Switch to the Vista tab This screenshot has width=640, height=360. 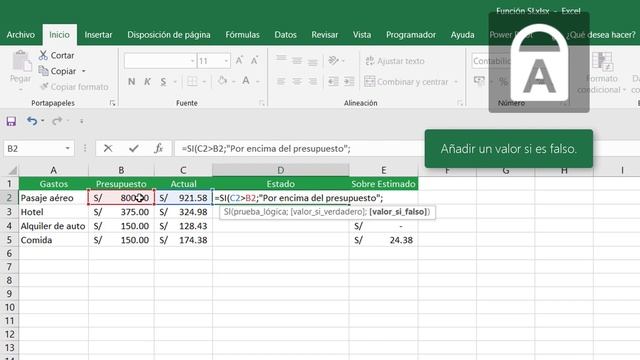[362, 35]
